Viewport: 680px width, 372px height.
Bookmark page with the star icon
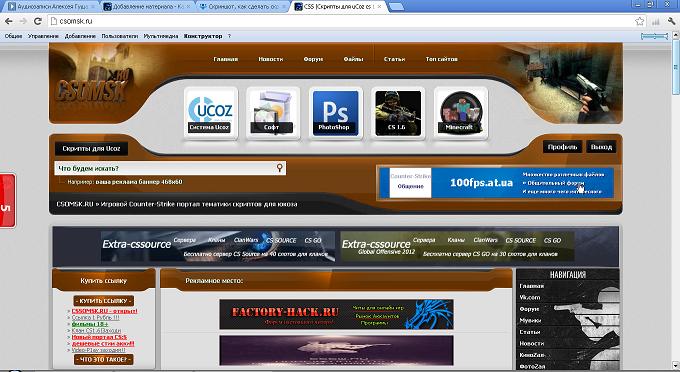(639, 21)
